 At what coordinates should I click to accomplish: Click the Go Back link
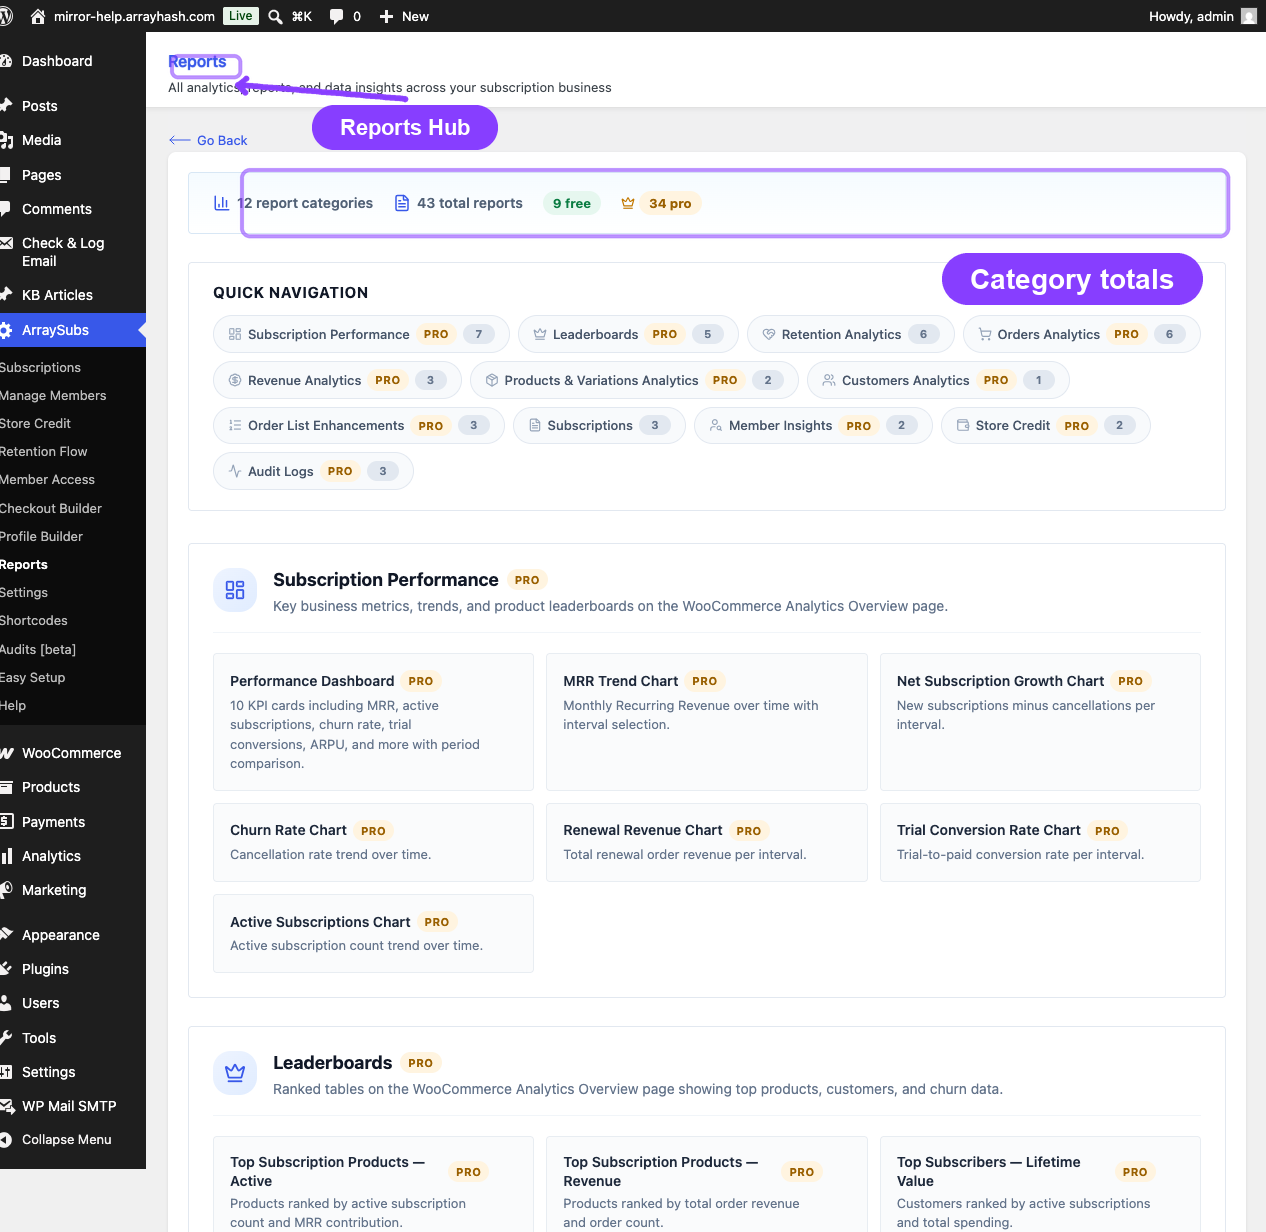[208, 141]
